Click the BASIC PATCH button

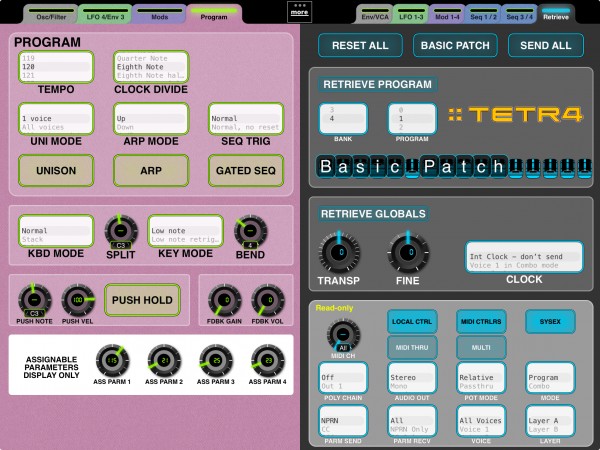[455, 46]
